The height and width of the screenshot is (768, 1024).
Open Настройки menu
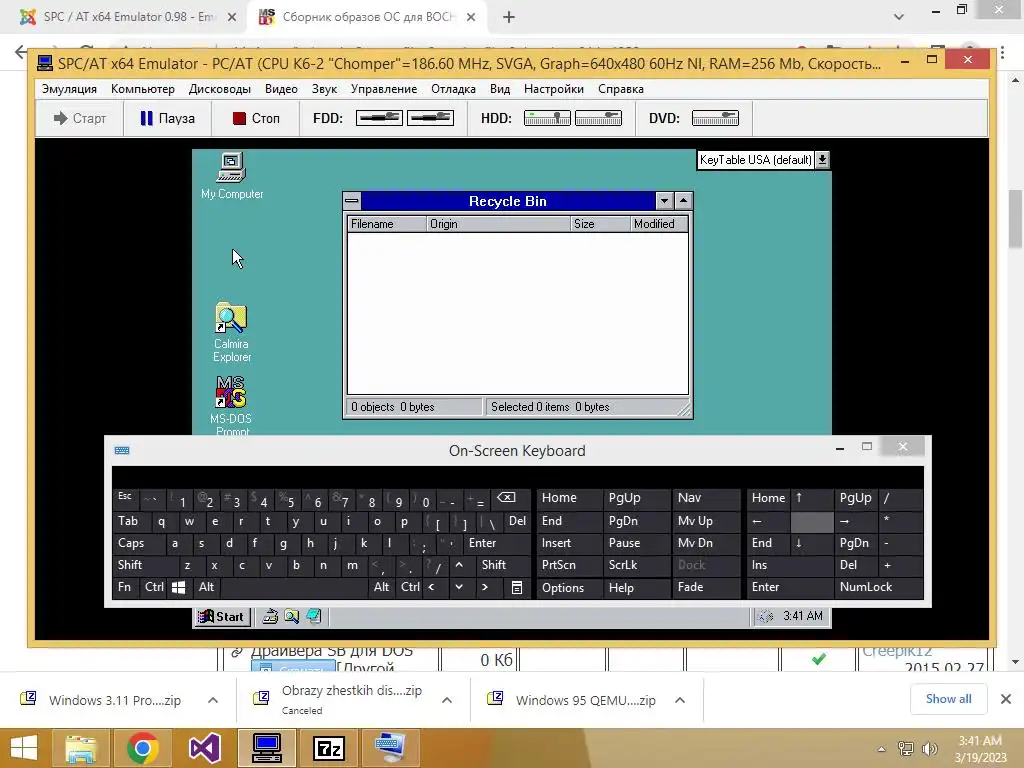554,89
